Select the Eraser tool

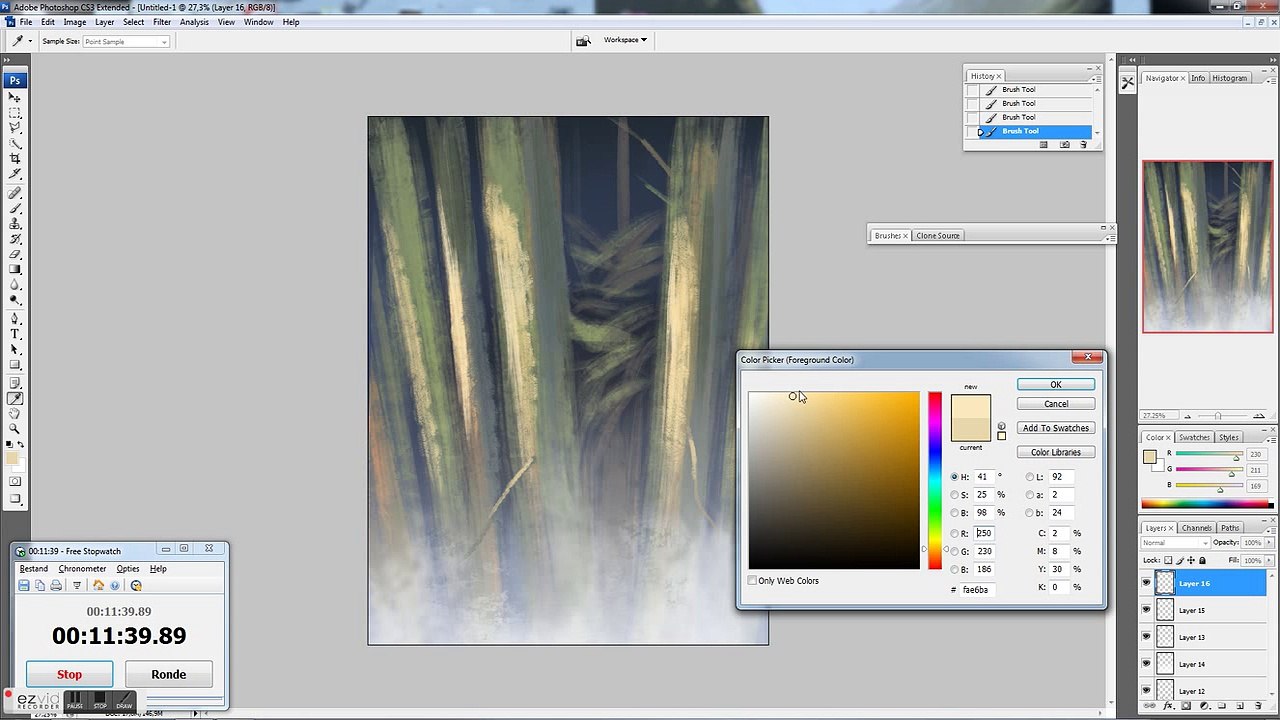point(15,254)
